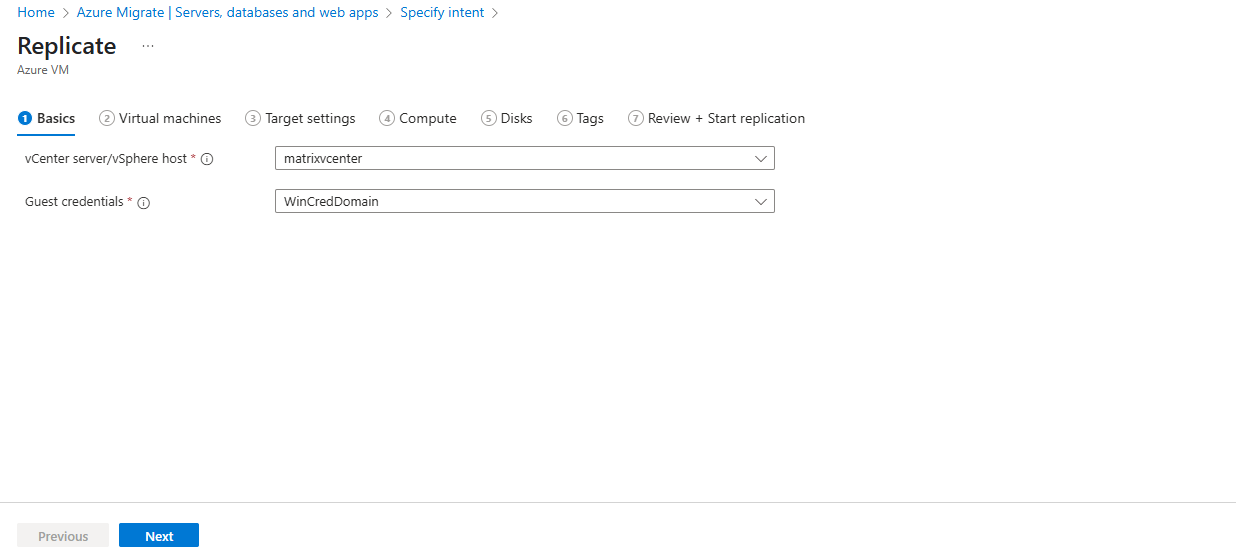
Task: Open the ellipsis menu next to Replicate
Action: point(148,46)
